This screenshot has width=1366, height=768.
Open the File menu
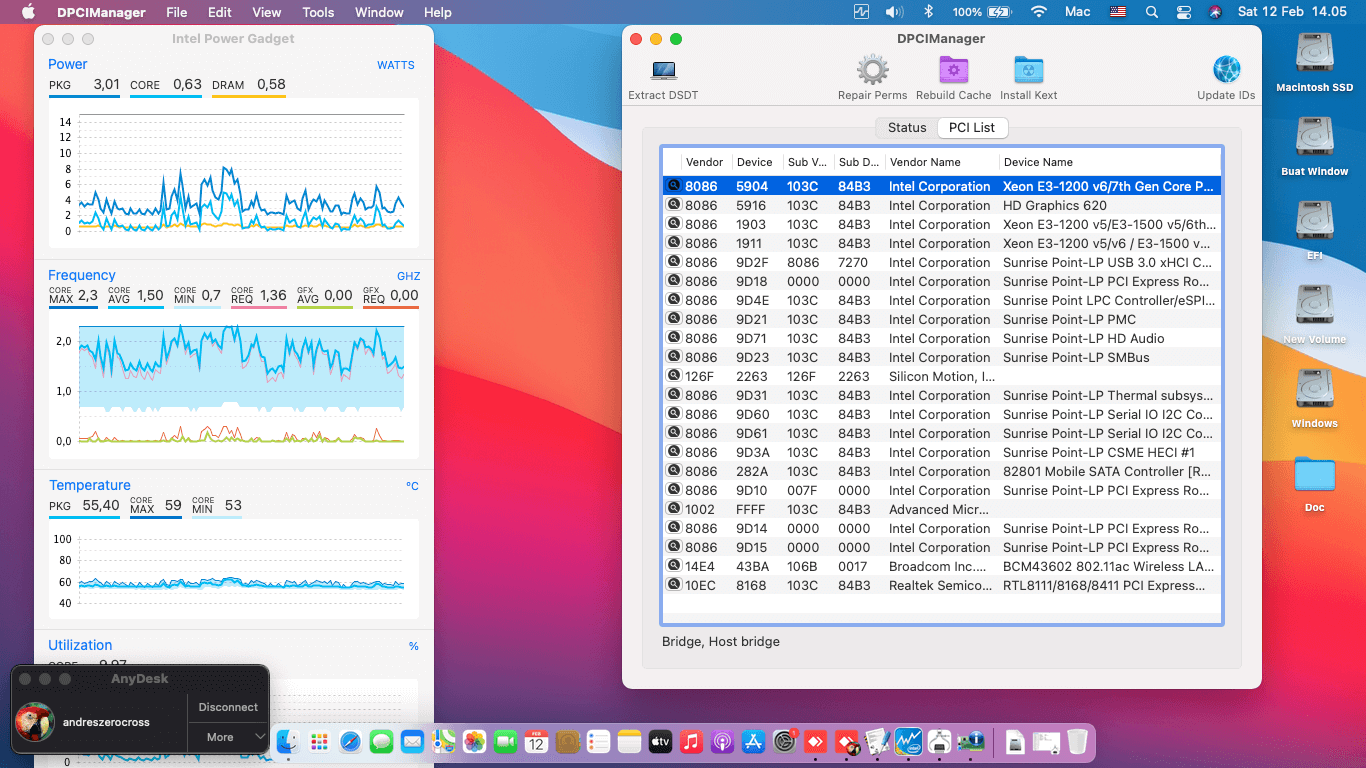177,12
